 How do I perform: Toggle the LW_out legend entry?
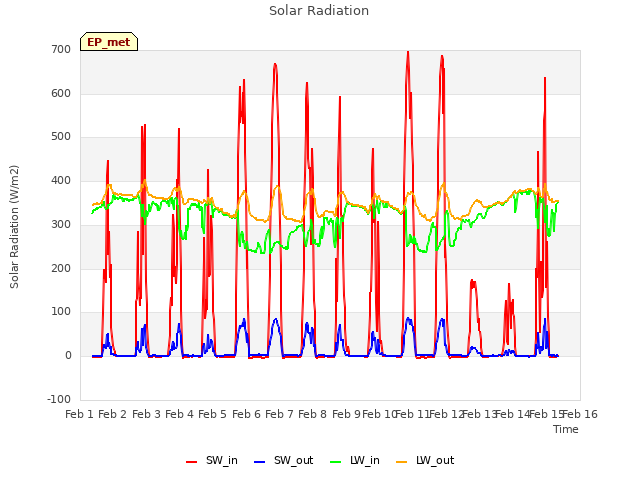[425, 460]
